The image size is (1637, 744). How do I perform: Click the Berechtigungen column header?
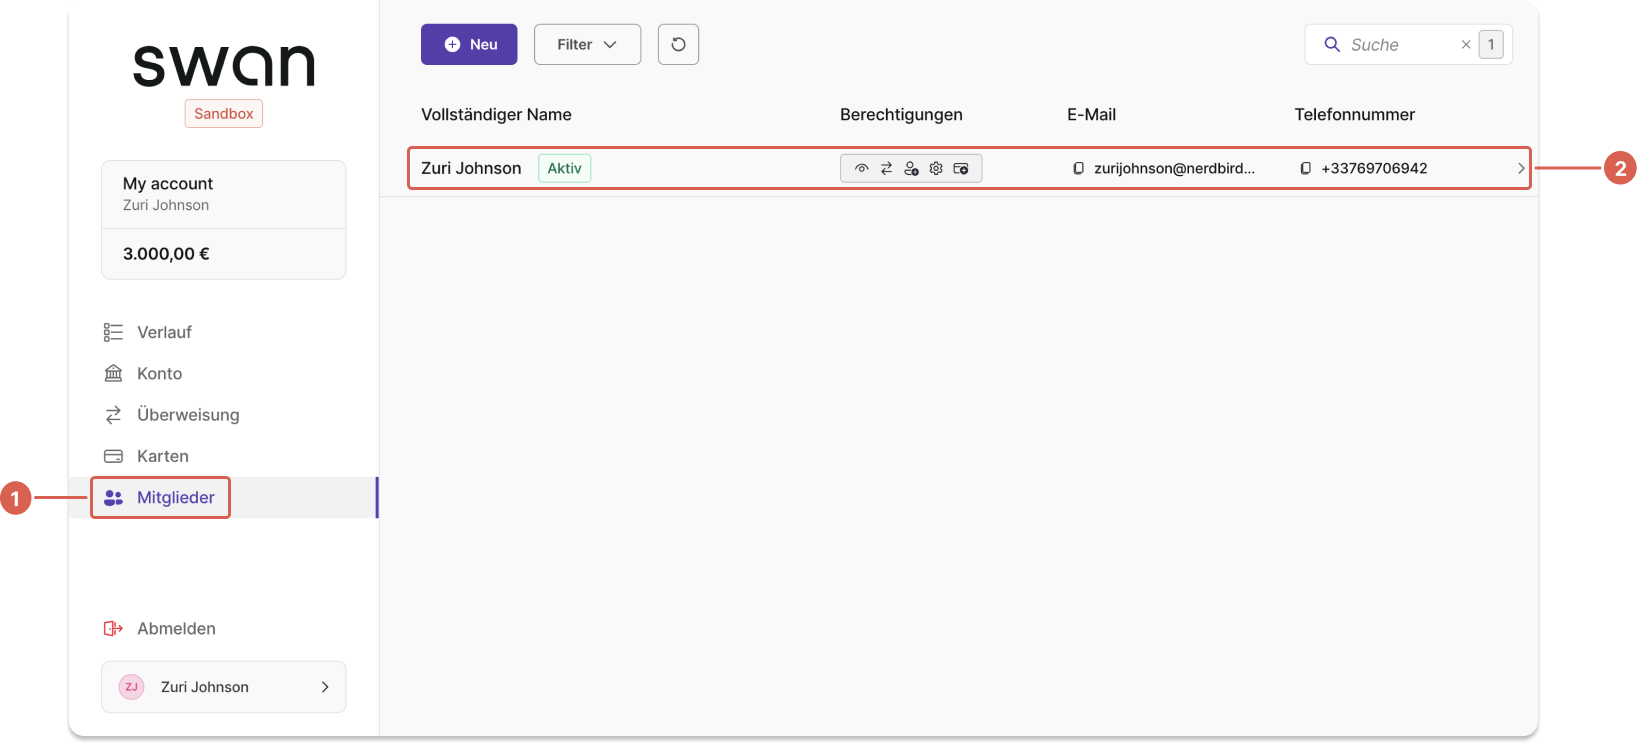(901, 114)
